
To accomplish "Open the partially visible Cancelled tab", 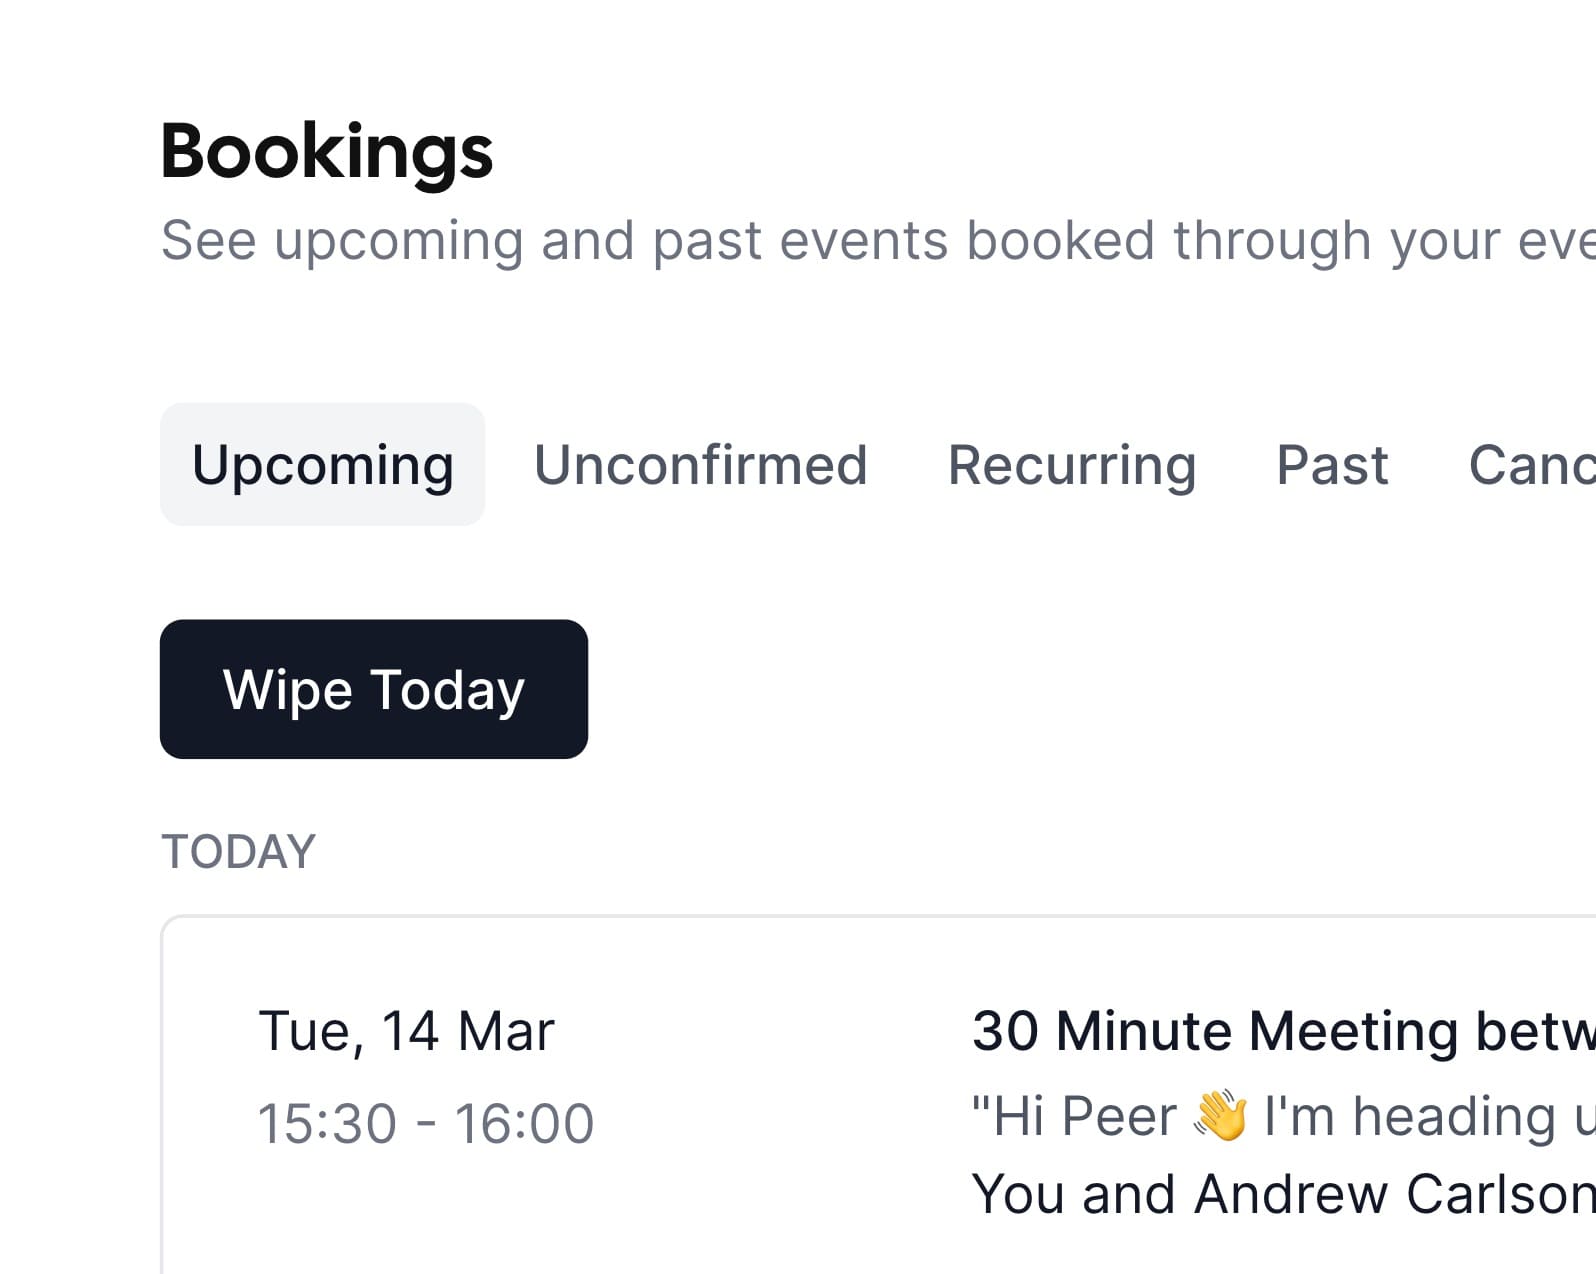I will pos(1530,465).
